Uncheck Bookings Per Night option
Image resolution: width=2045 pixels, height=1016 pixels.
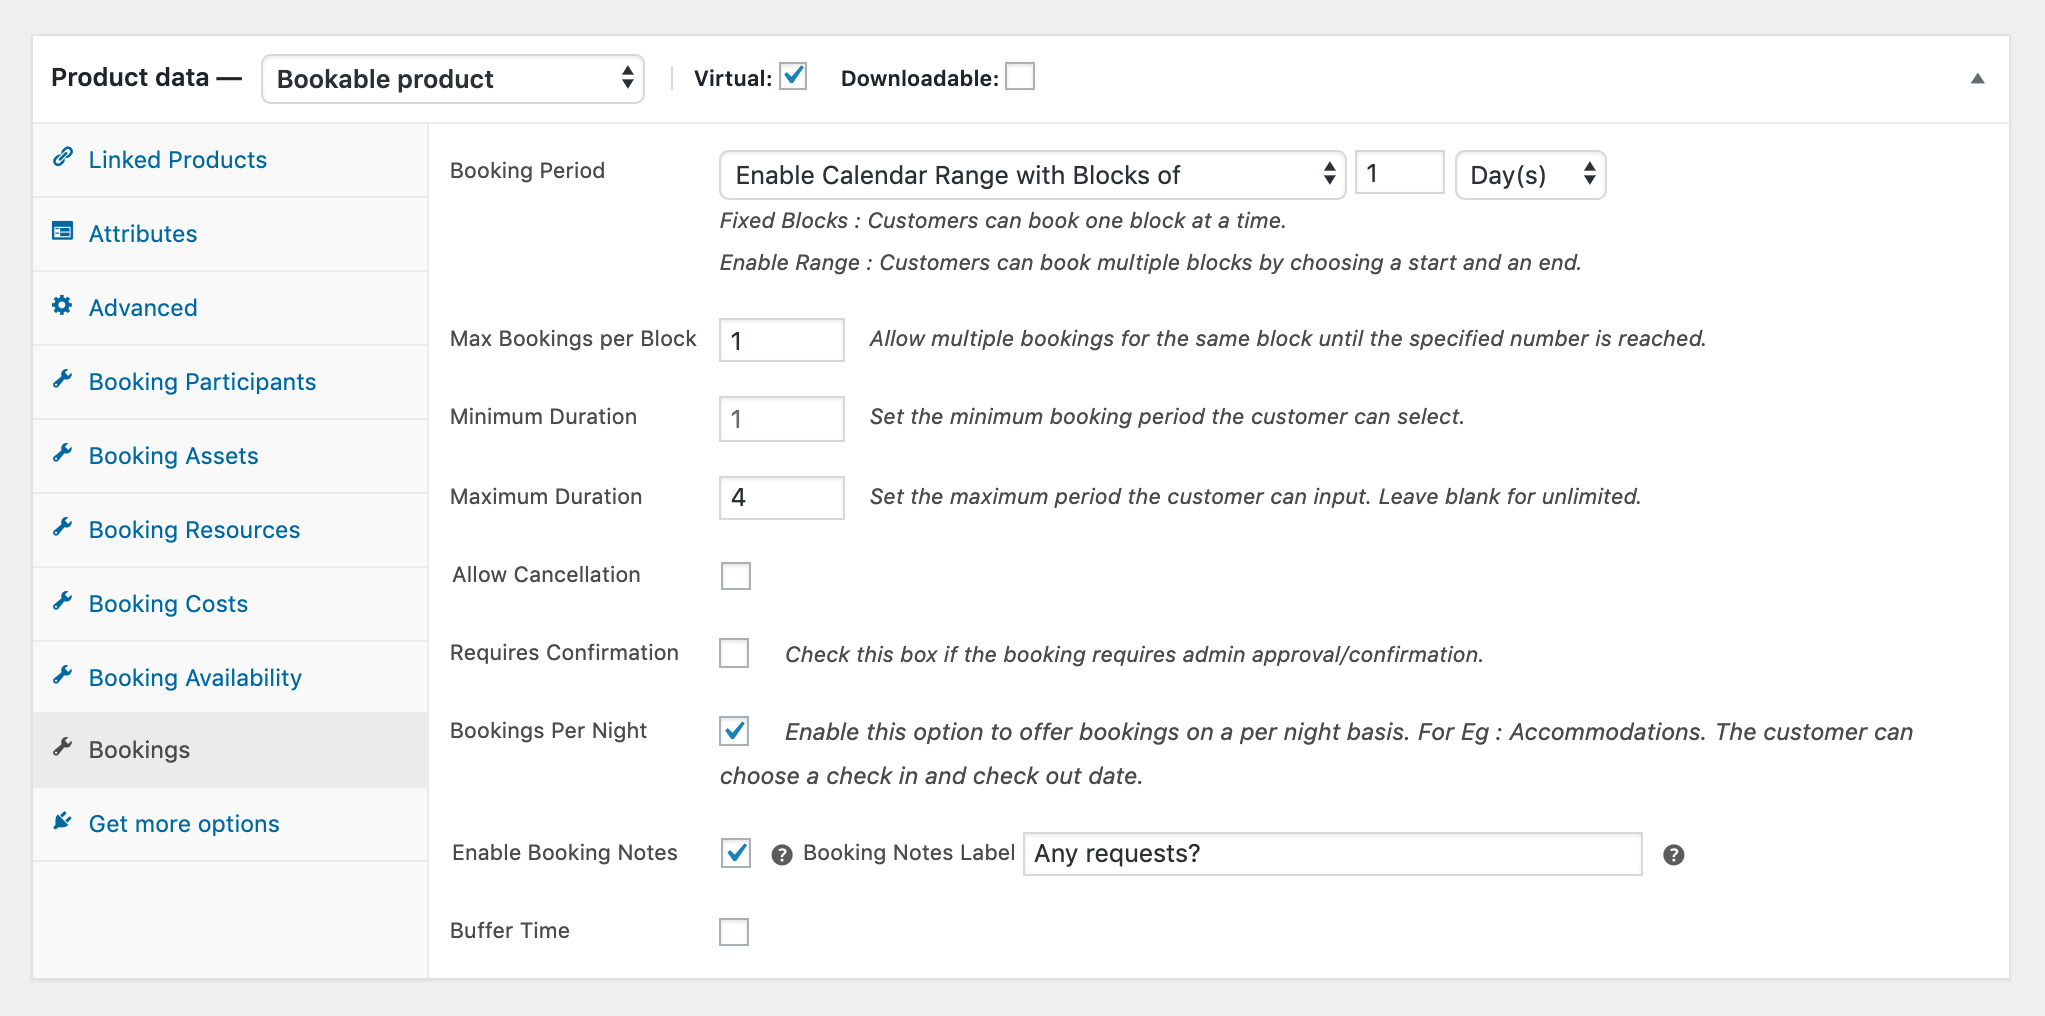coord(734,731)
